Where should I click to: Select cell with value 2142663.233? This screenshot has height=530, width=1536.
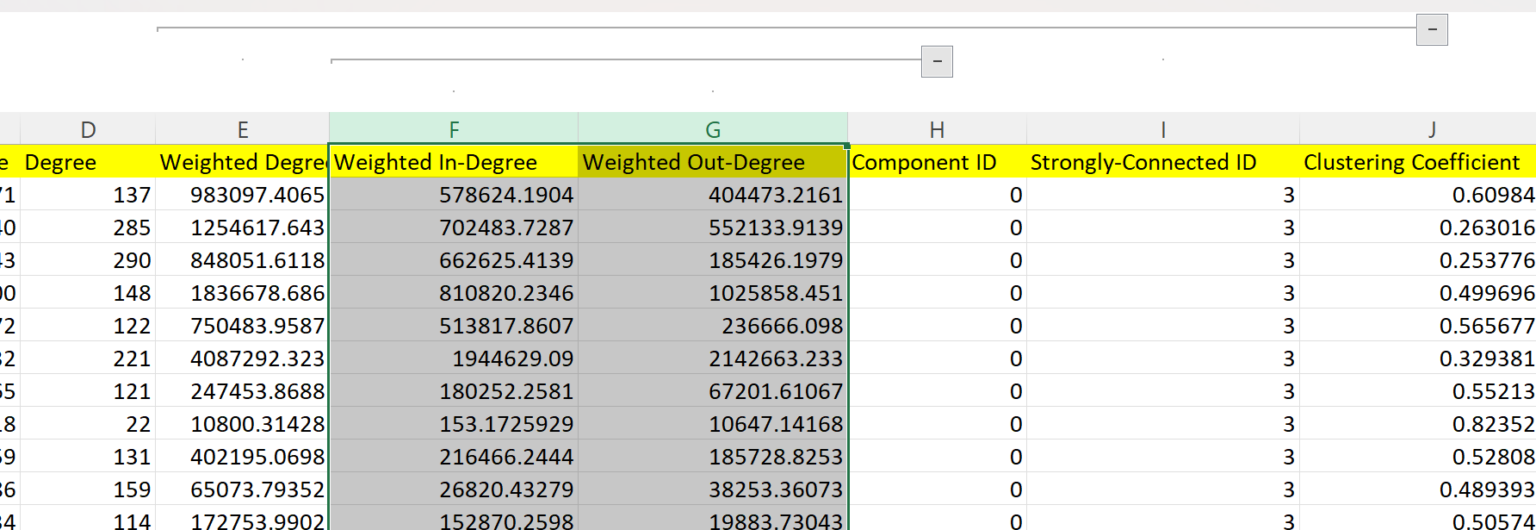713,358
